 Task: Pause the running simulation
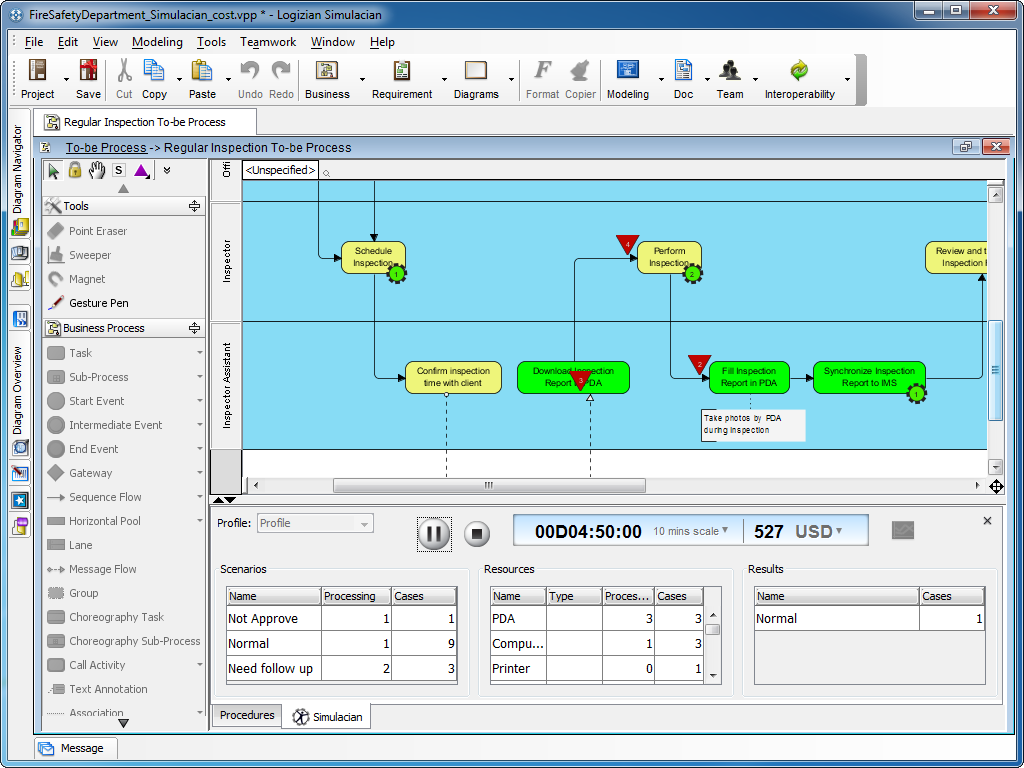pyautogui.click(x=434, y=533)
